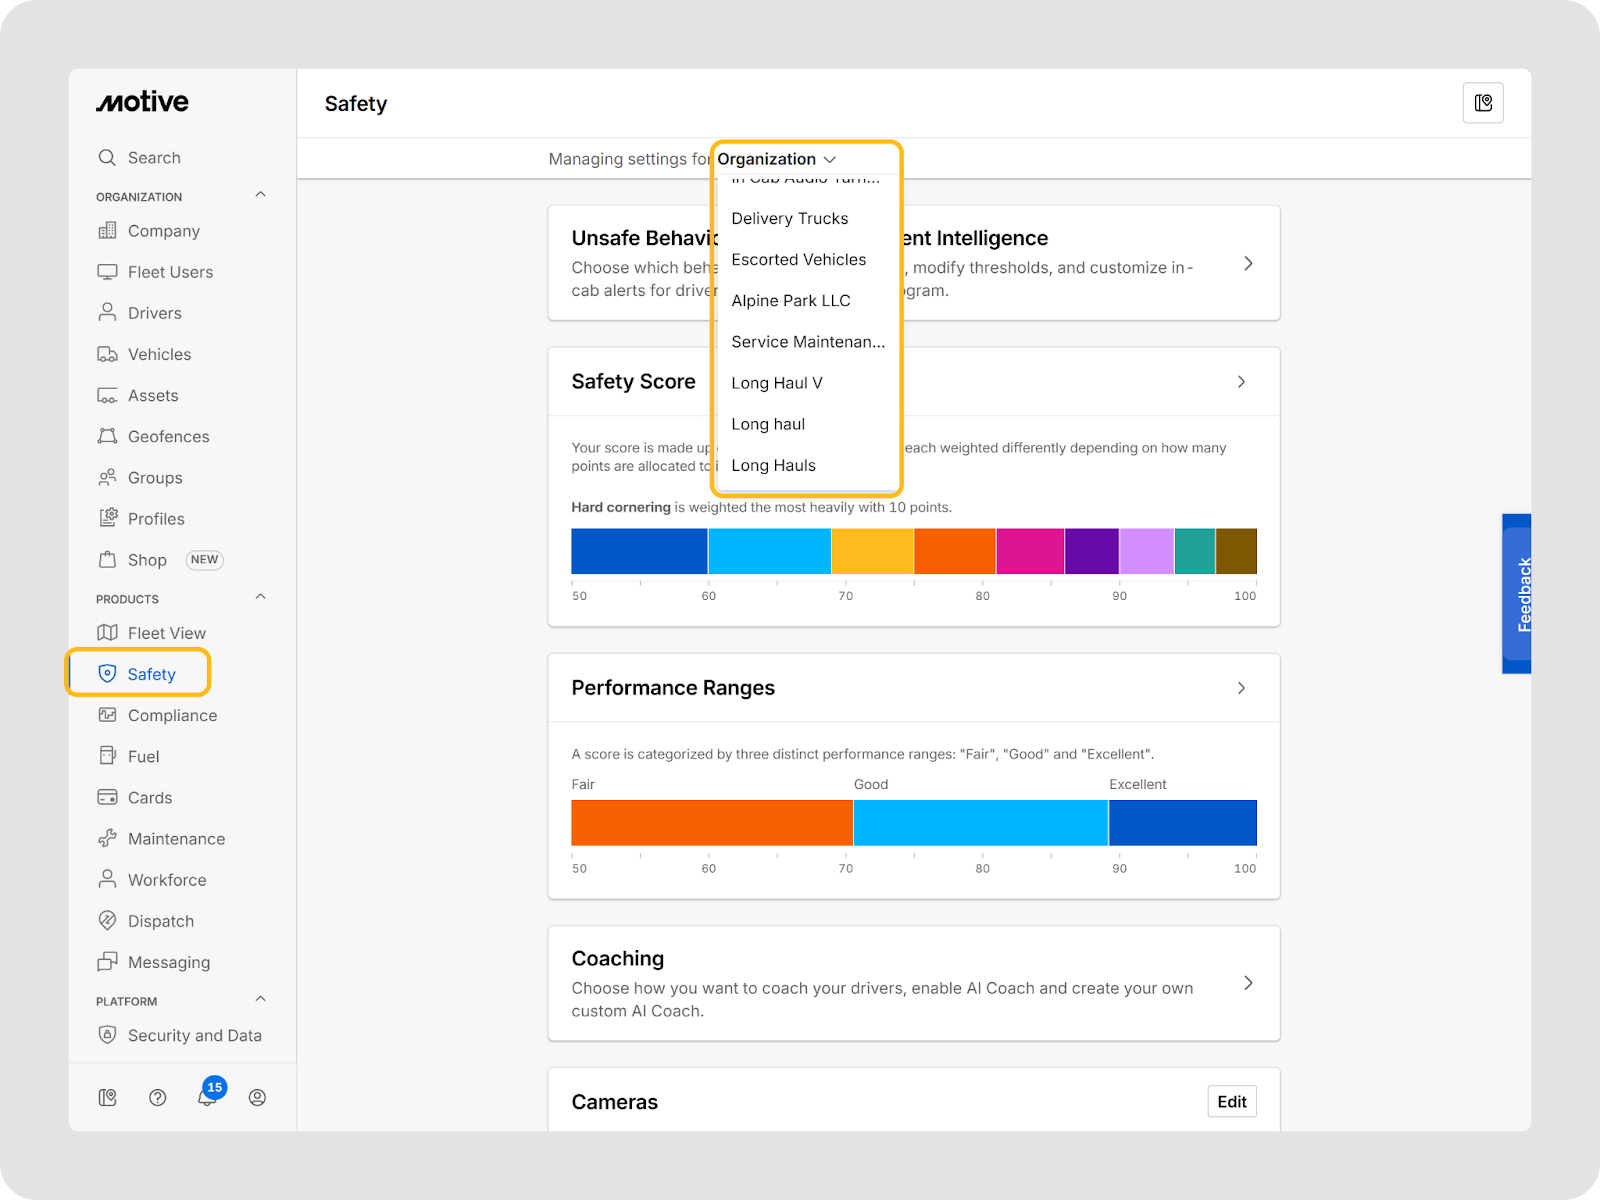Click the Edit button for Cameras
Viewport: 1600px width, 1200px height.
coord(1231,1101)
